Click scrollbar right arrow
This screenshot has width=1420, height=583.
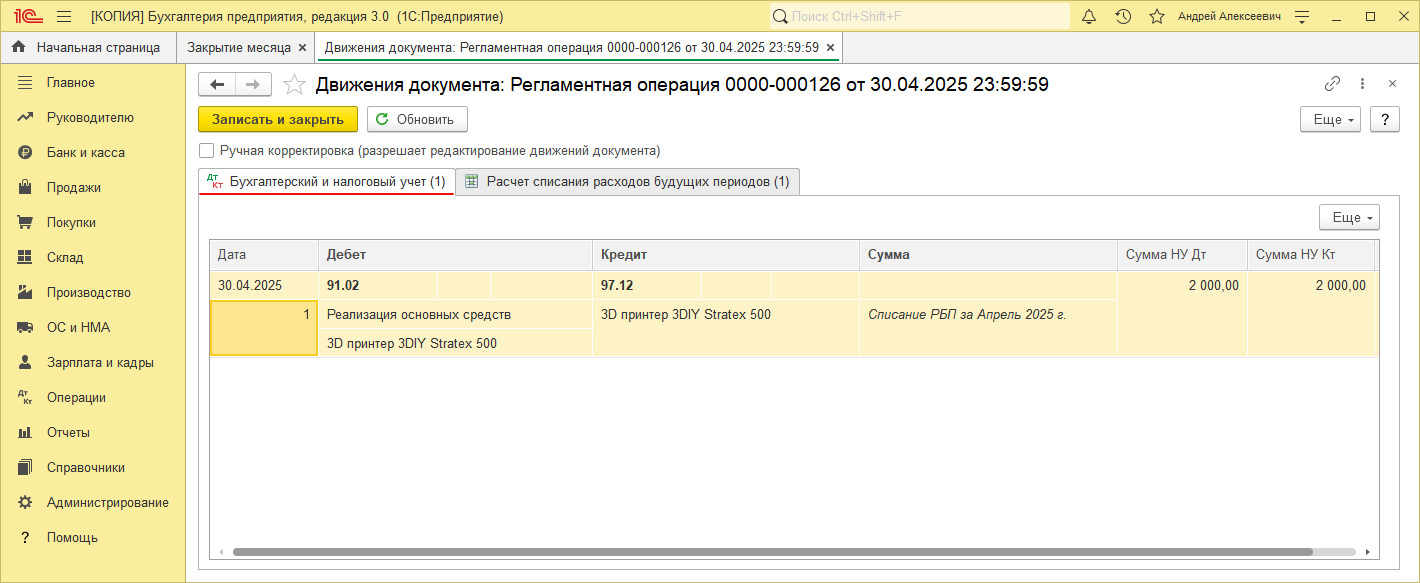(1368, 551)
